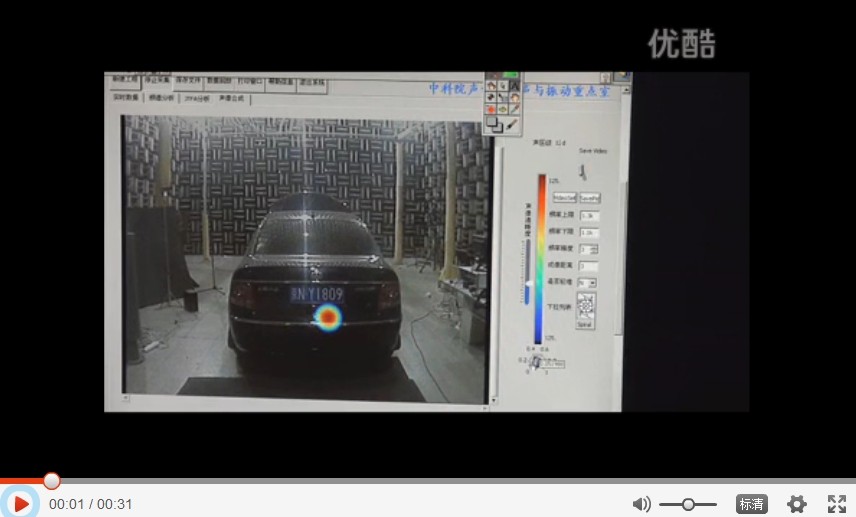Click the player volume slider handle
Viewport: 856px width, 517px height.
pos(688,504)
